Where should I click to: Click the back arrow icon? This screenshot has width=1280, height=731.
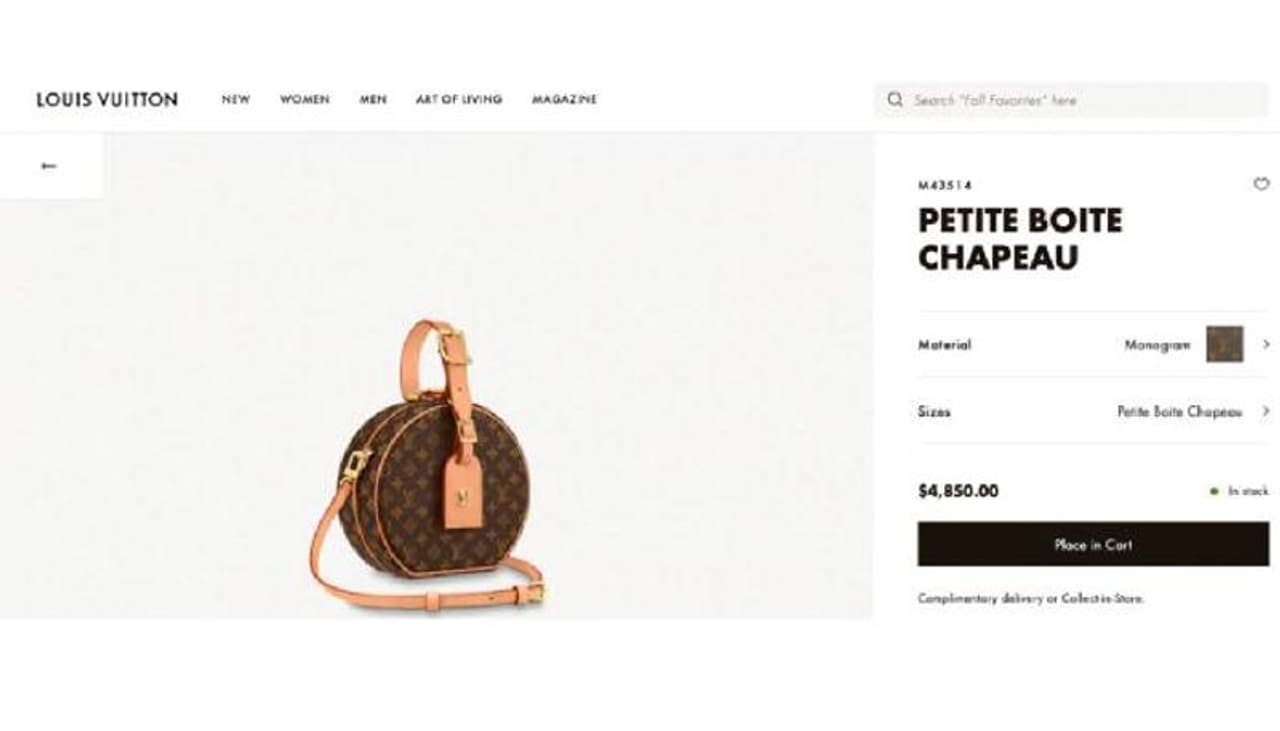[x=48, y=166]
